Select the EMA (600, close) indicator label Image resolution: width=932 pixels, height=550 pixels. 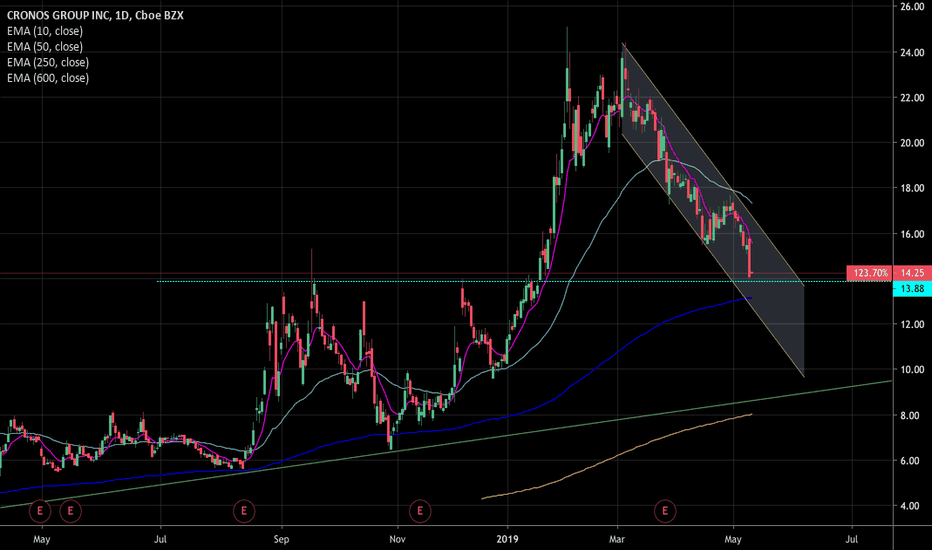48,78
